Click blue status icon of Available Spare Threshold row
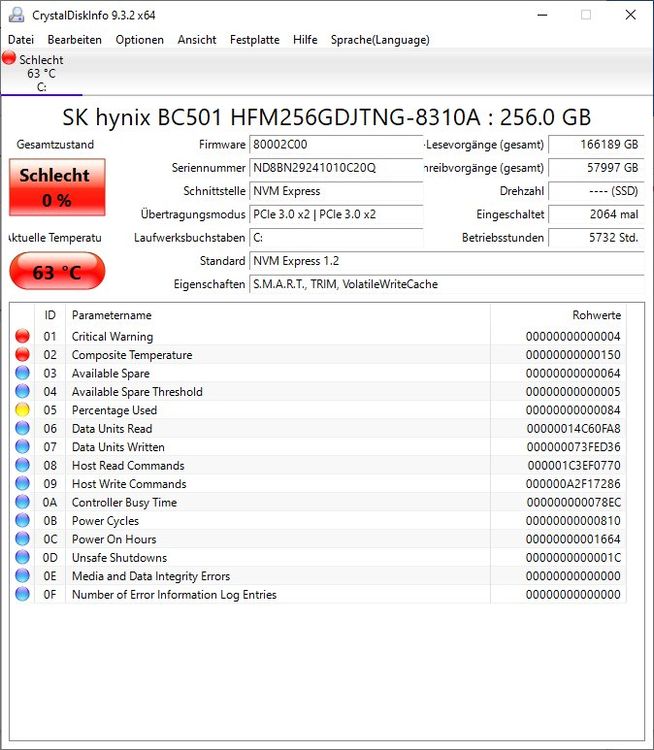The width and height of the screenshot is (654, 750). (22, 391)
